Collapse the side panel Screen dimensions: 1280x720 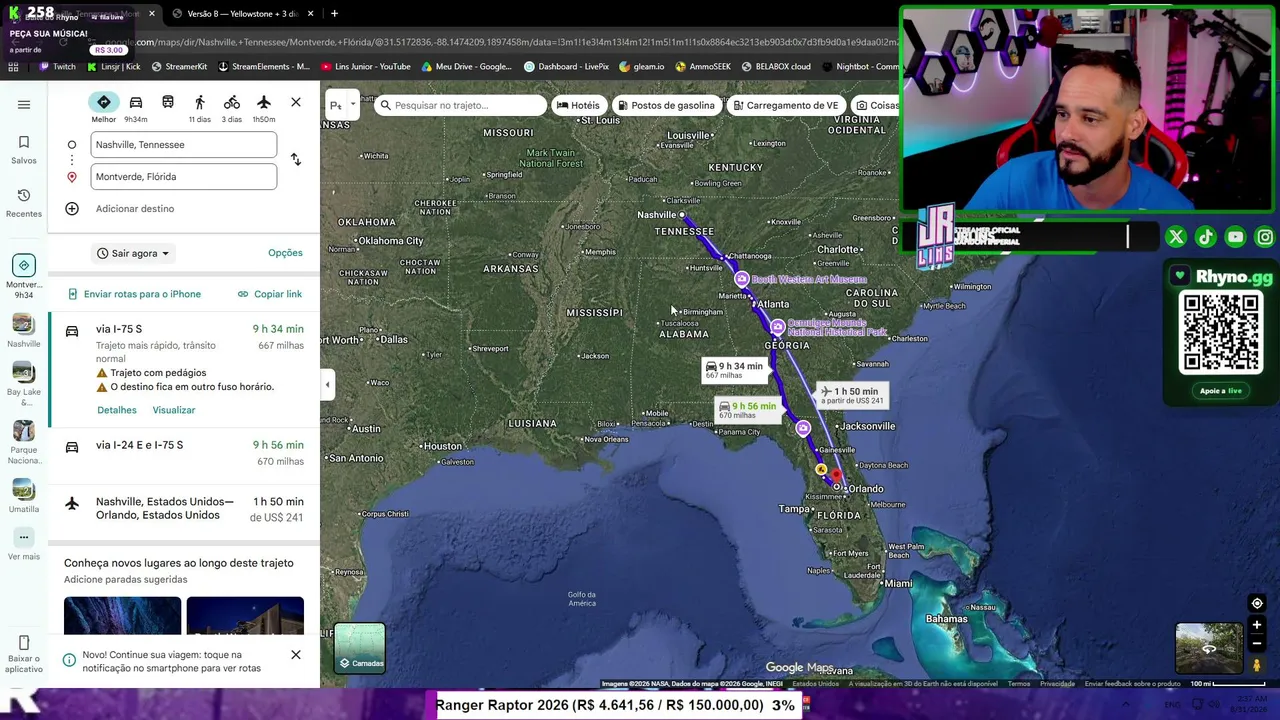pyautogui.click(x=327, y=385)
